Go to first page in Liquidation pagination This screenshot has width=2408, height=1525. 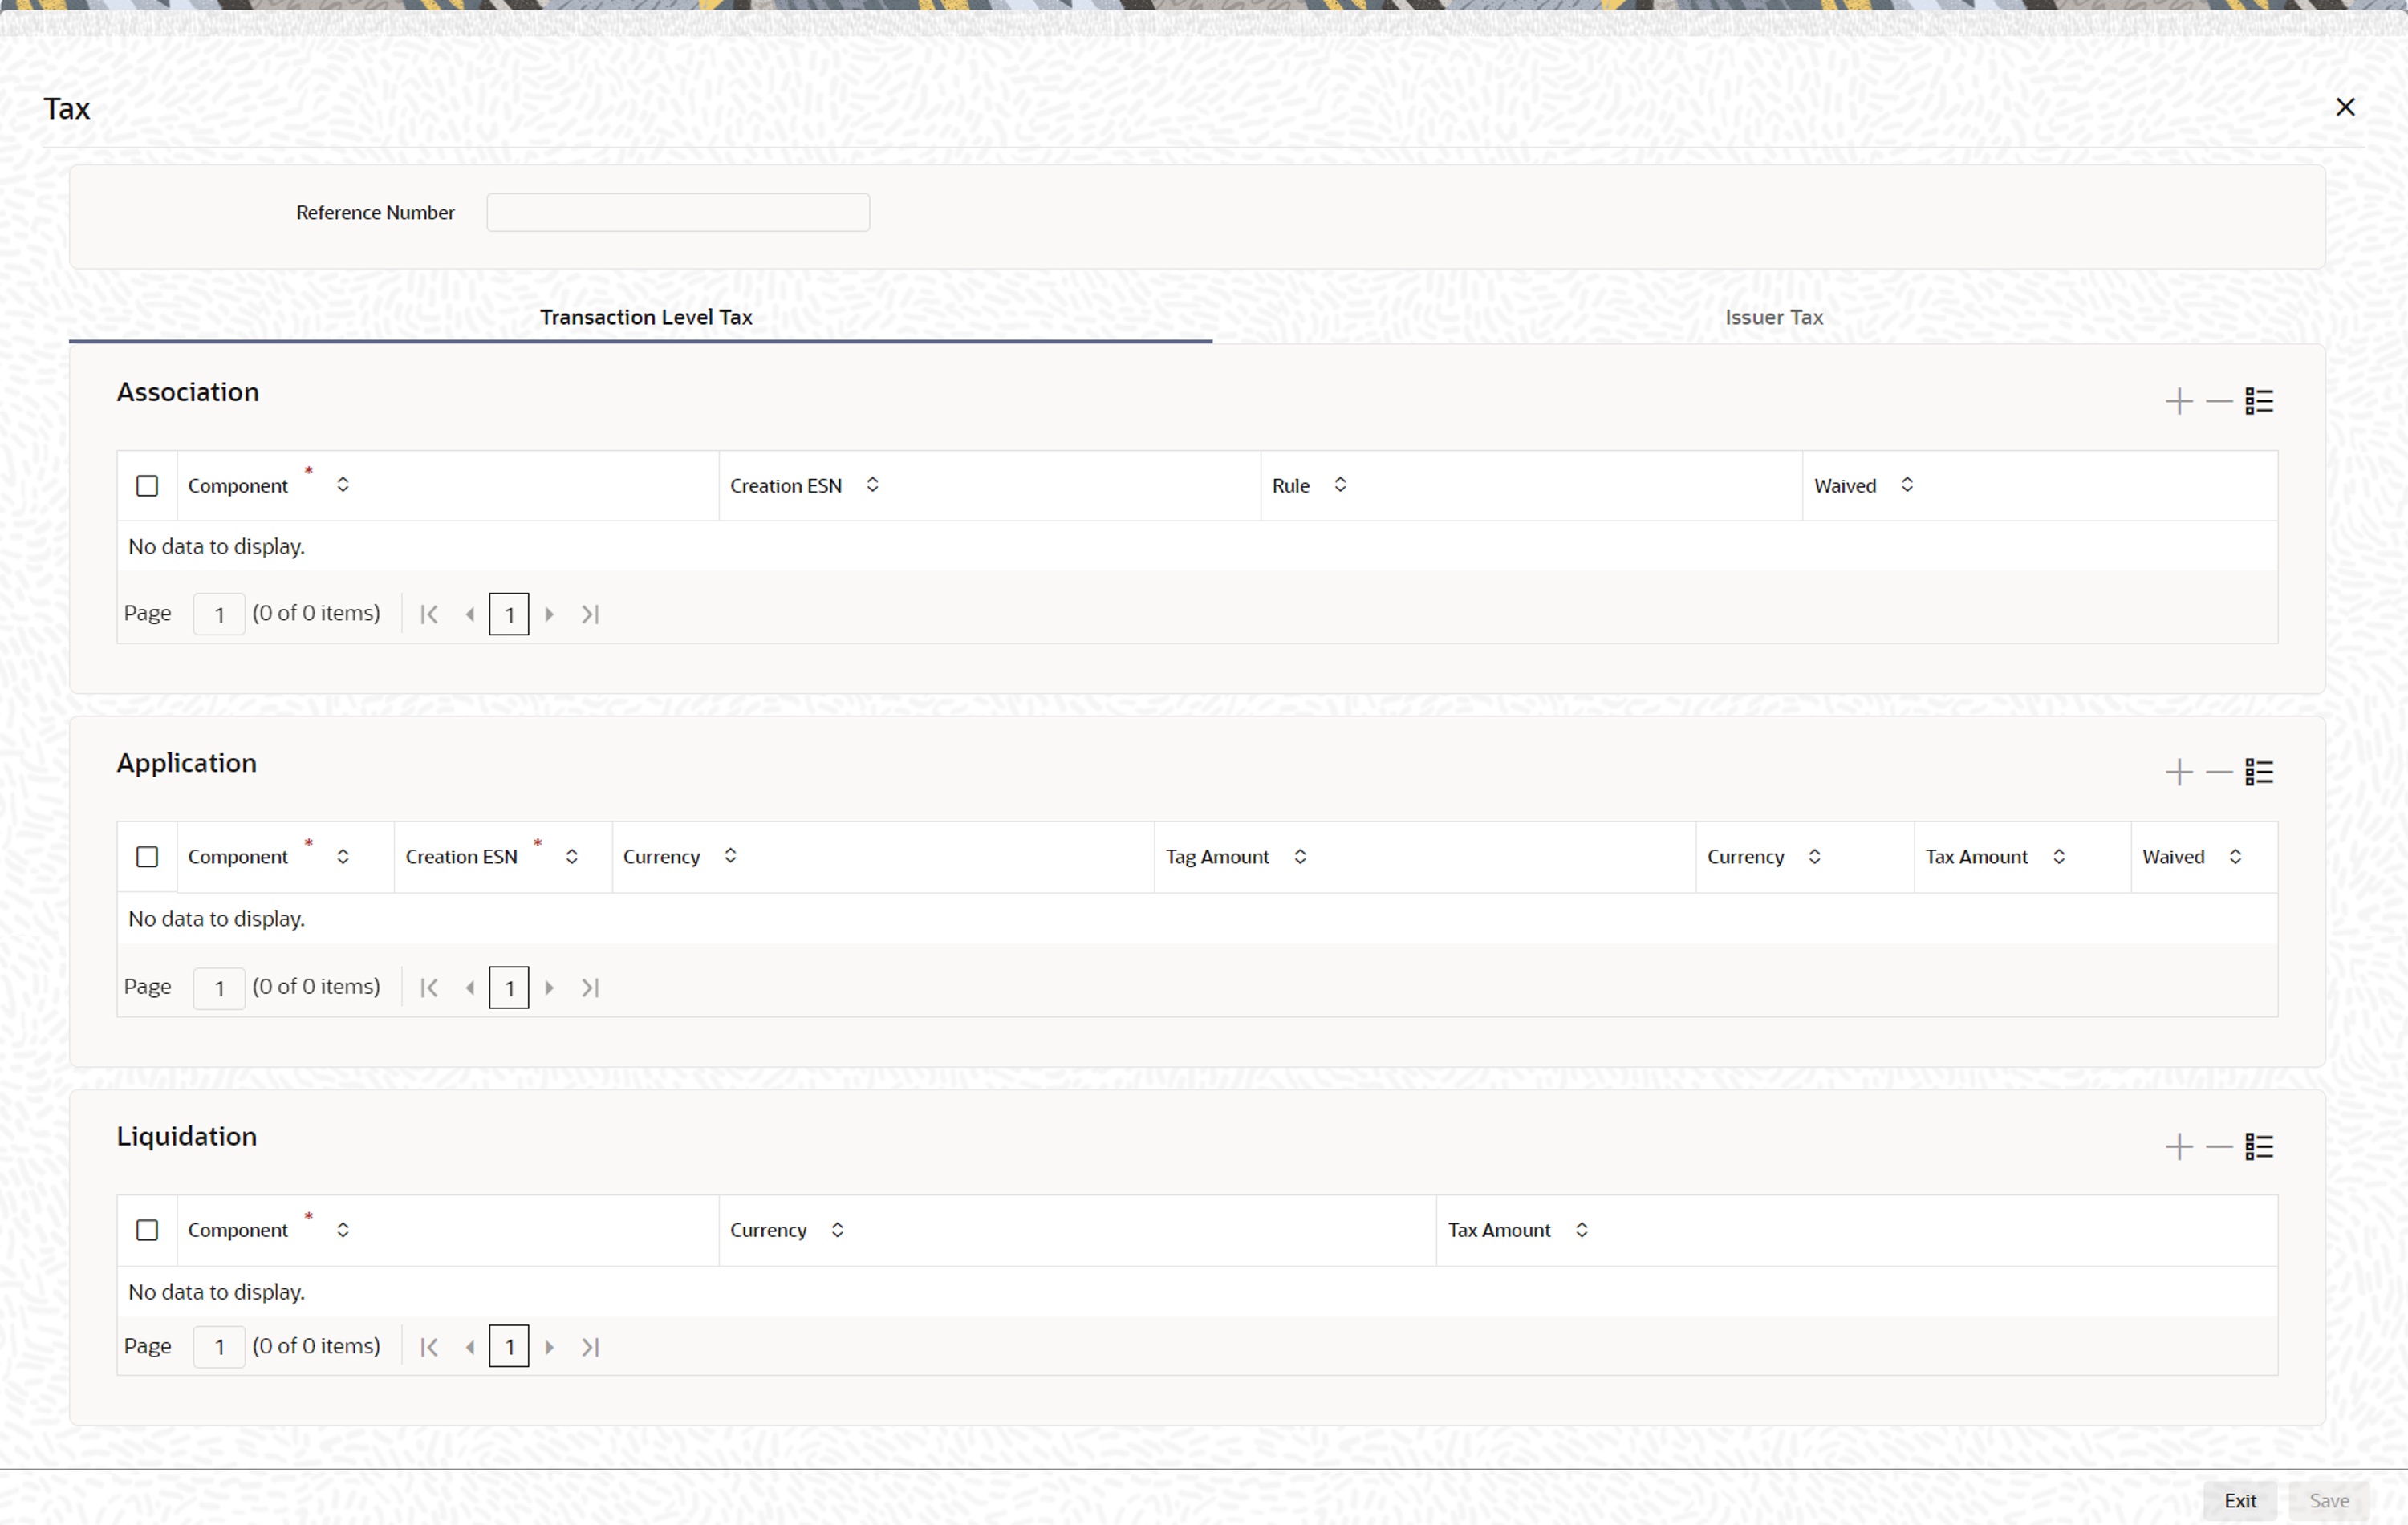pyautogui.click(x=429, y=1347)
